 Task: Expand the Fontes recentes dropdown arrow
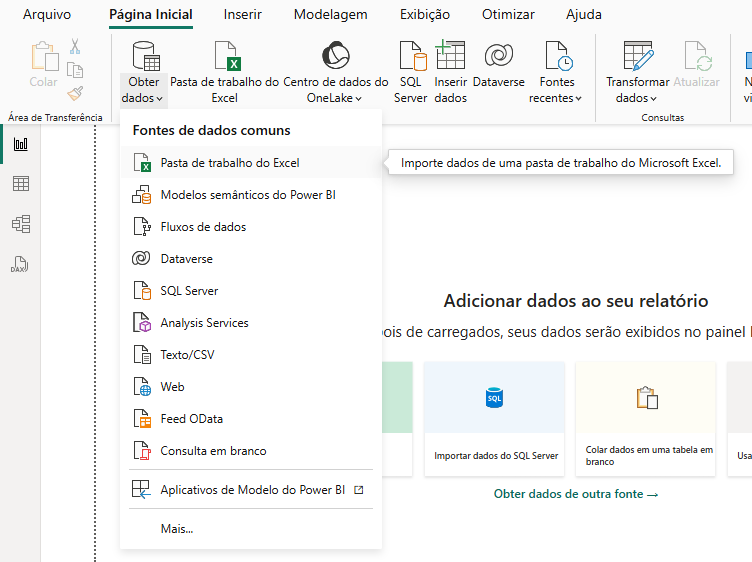coord(578,98)
